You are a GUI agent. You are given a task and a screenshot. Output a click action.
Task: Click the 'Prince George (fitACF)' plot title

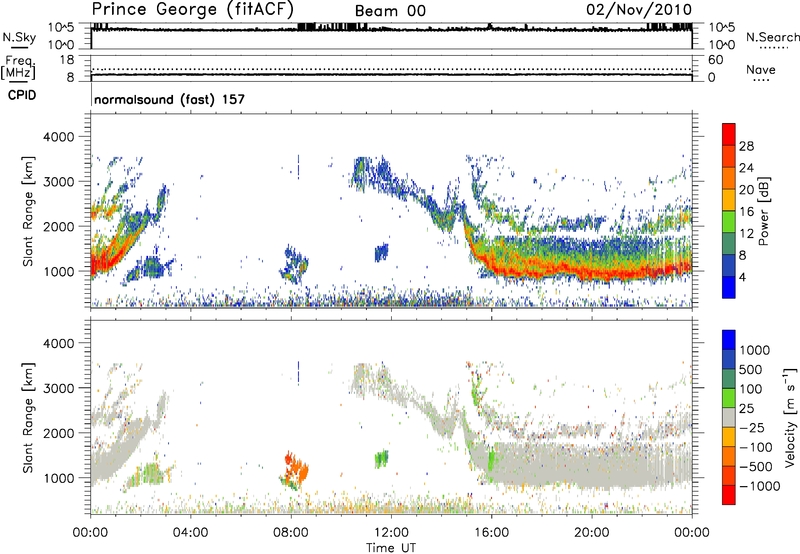[x=193, y=10]
